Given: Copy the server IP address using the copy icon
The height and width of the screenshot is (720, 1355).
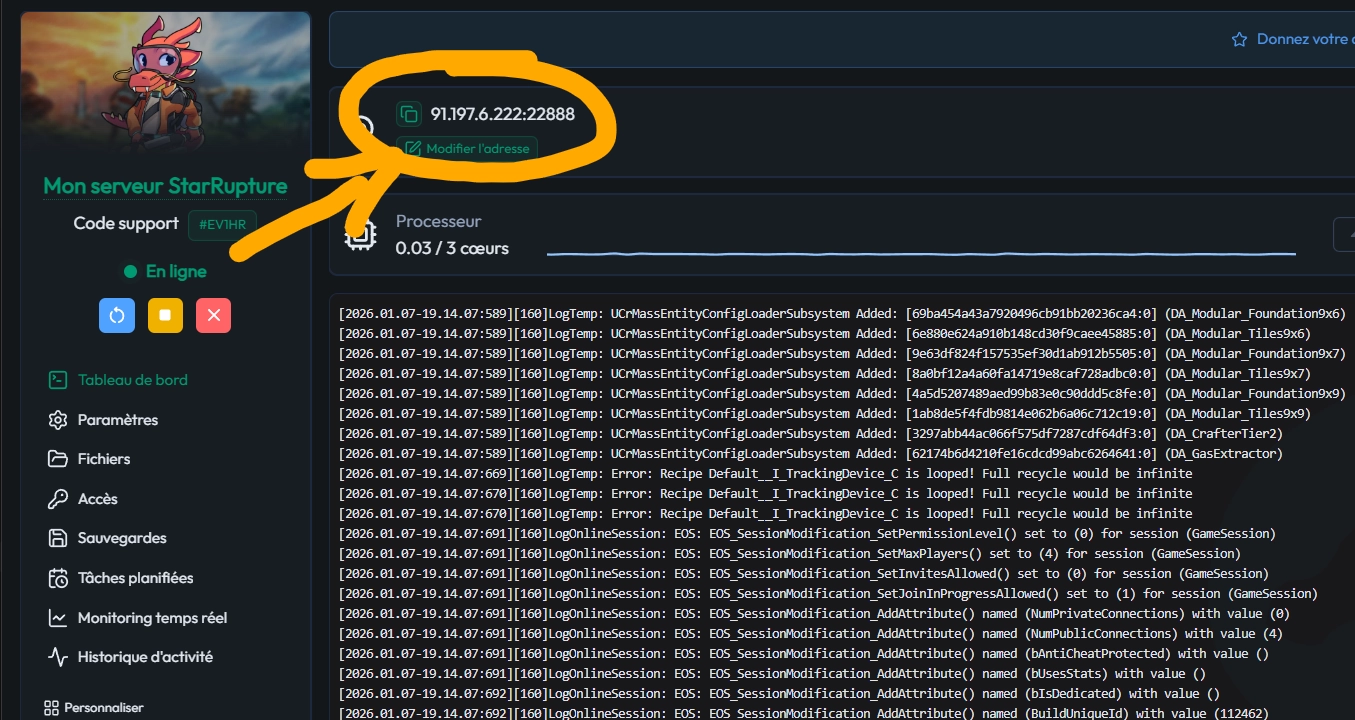Looking at the screenshot, I should tap(411, 114).
